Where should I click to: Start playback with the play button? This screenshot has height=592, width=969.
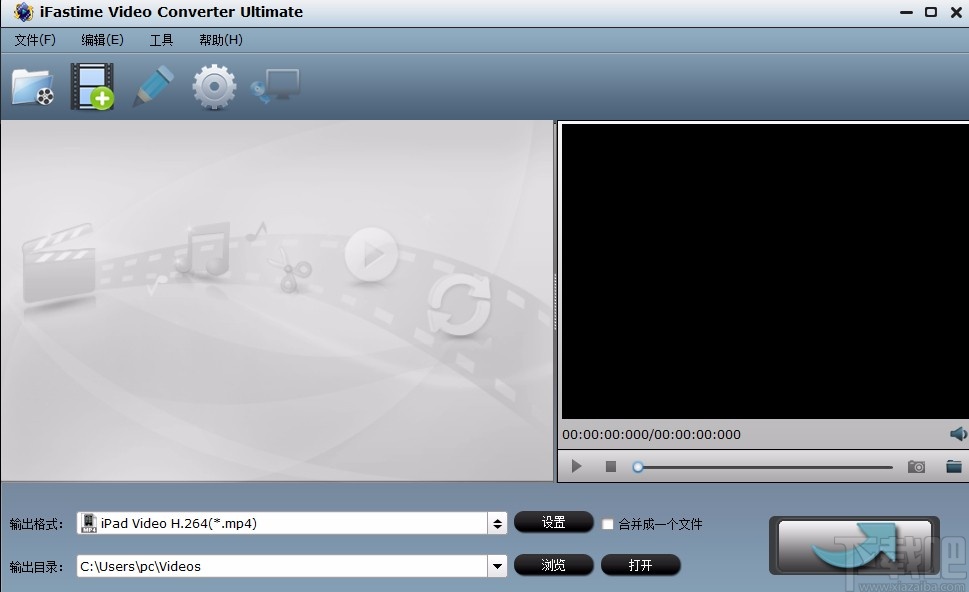[575, 466]
